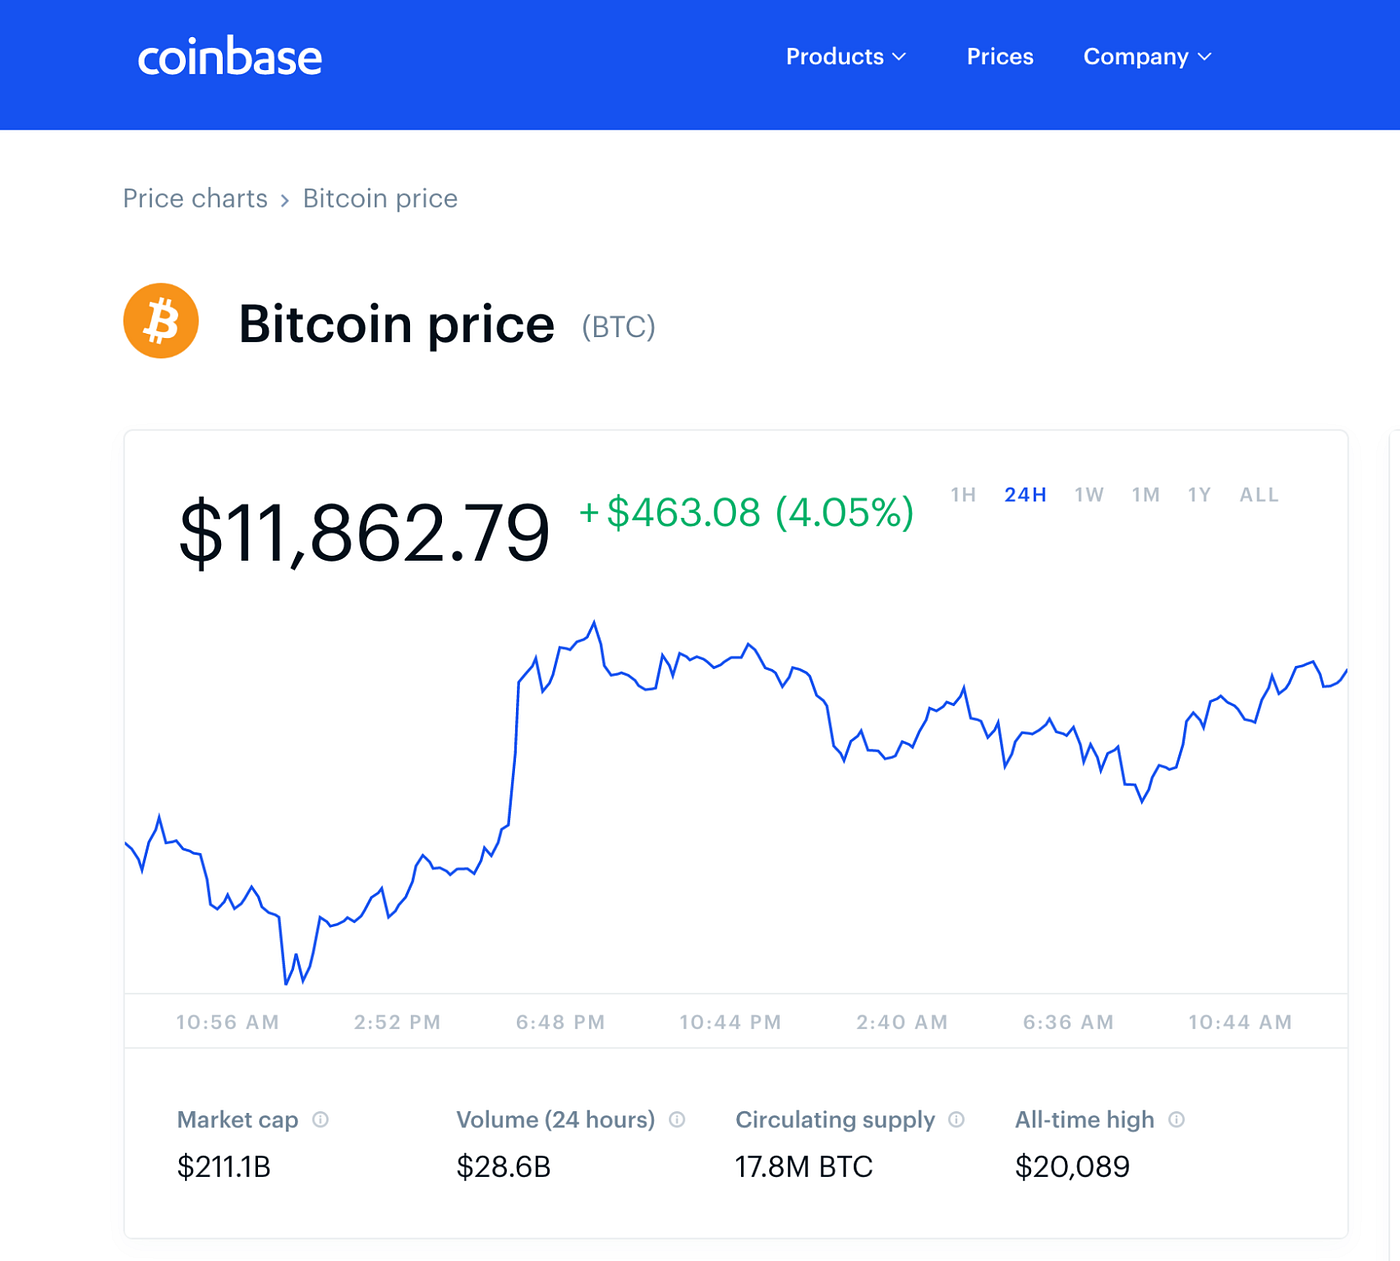View the 1Y price history
The image size is (1400, 1261).
(x=1198, y=494)
